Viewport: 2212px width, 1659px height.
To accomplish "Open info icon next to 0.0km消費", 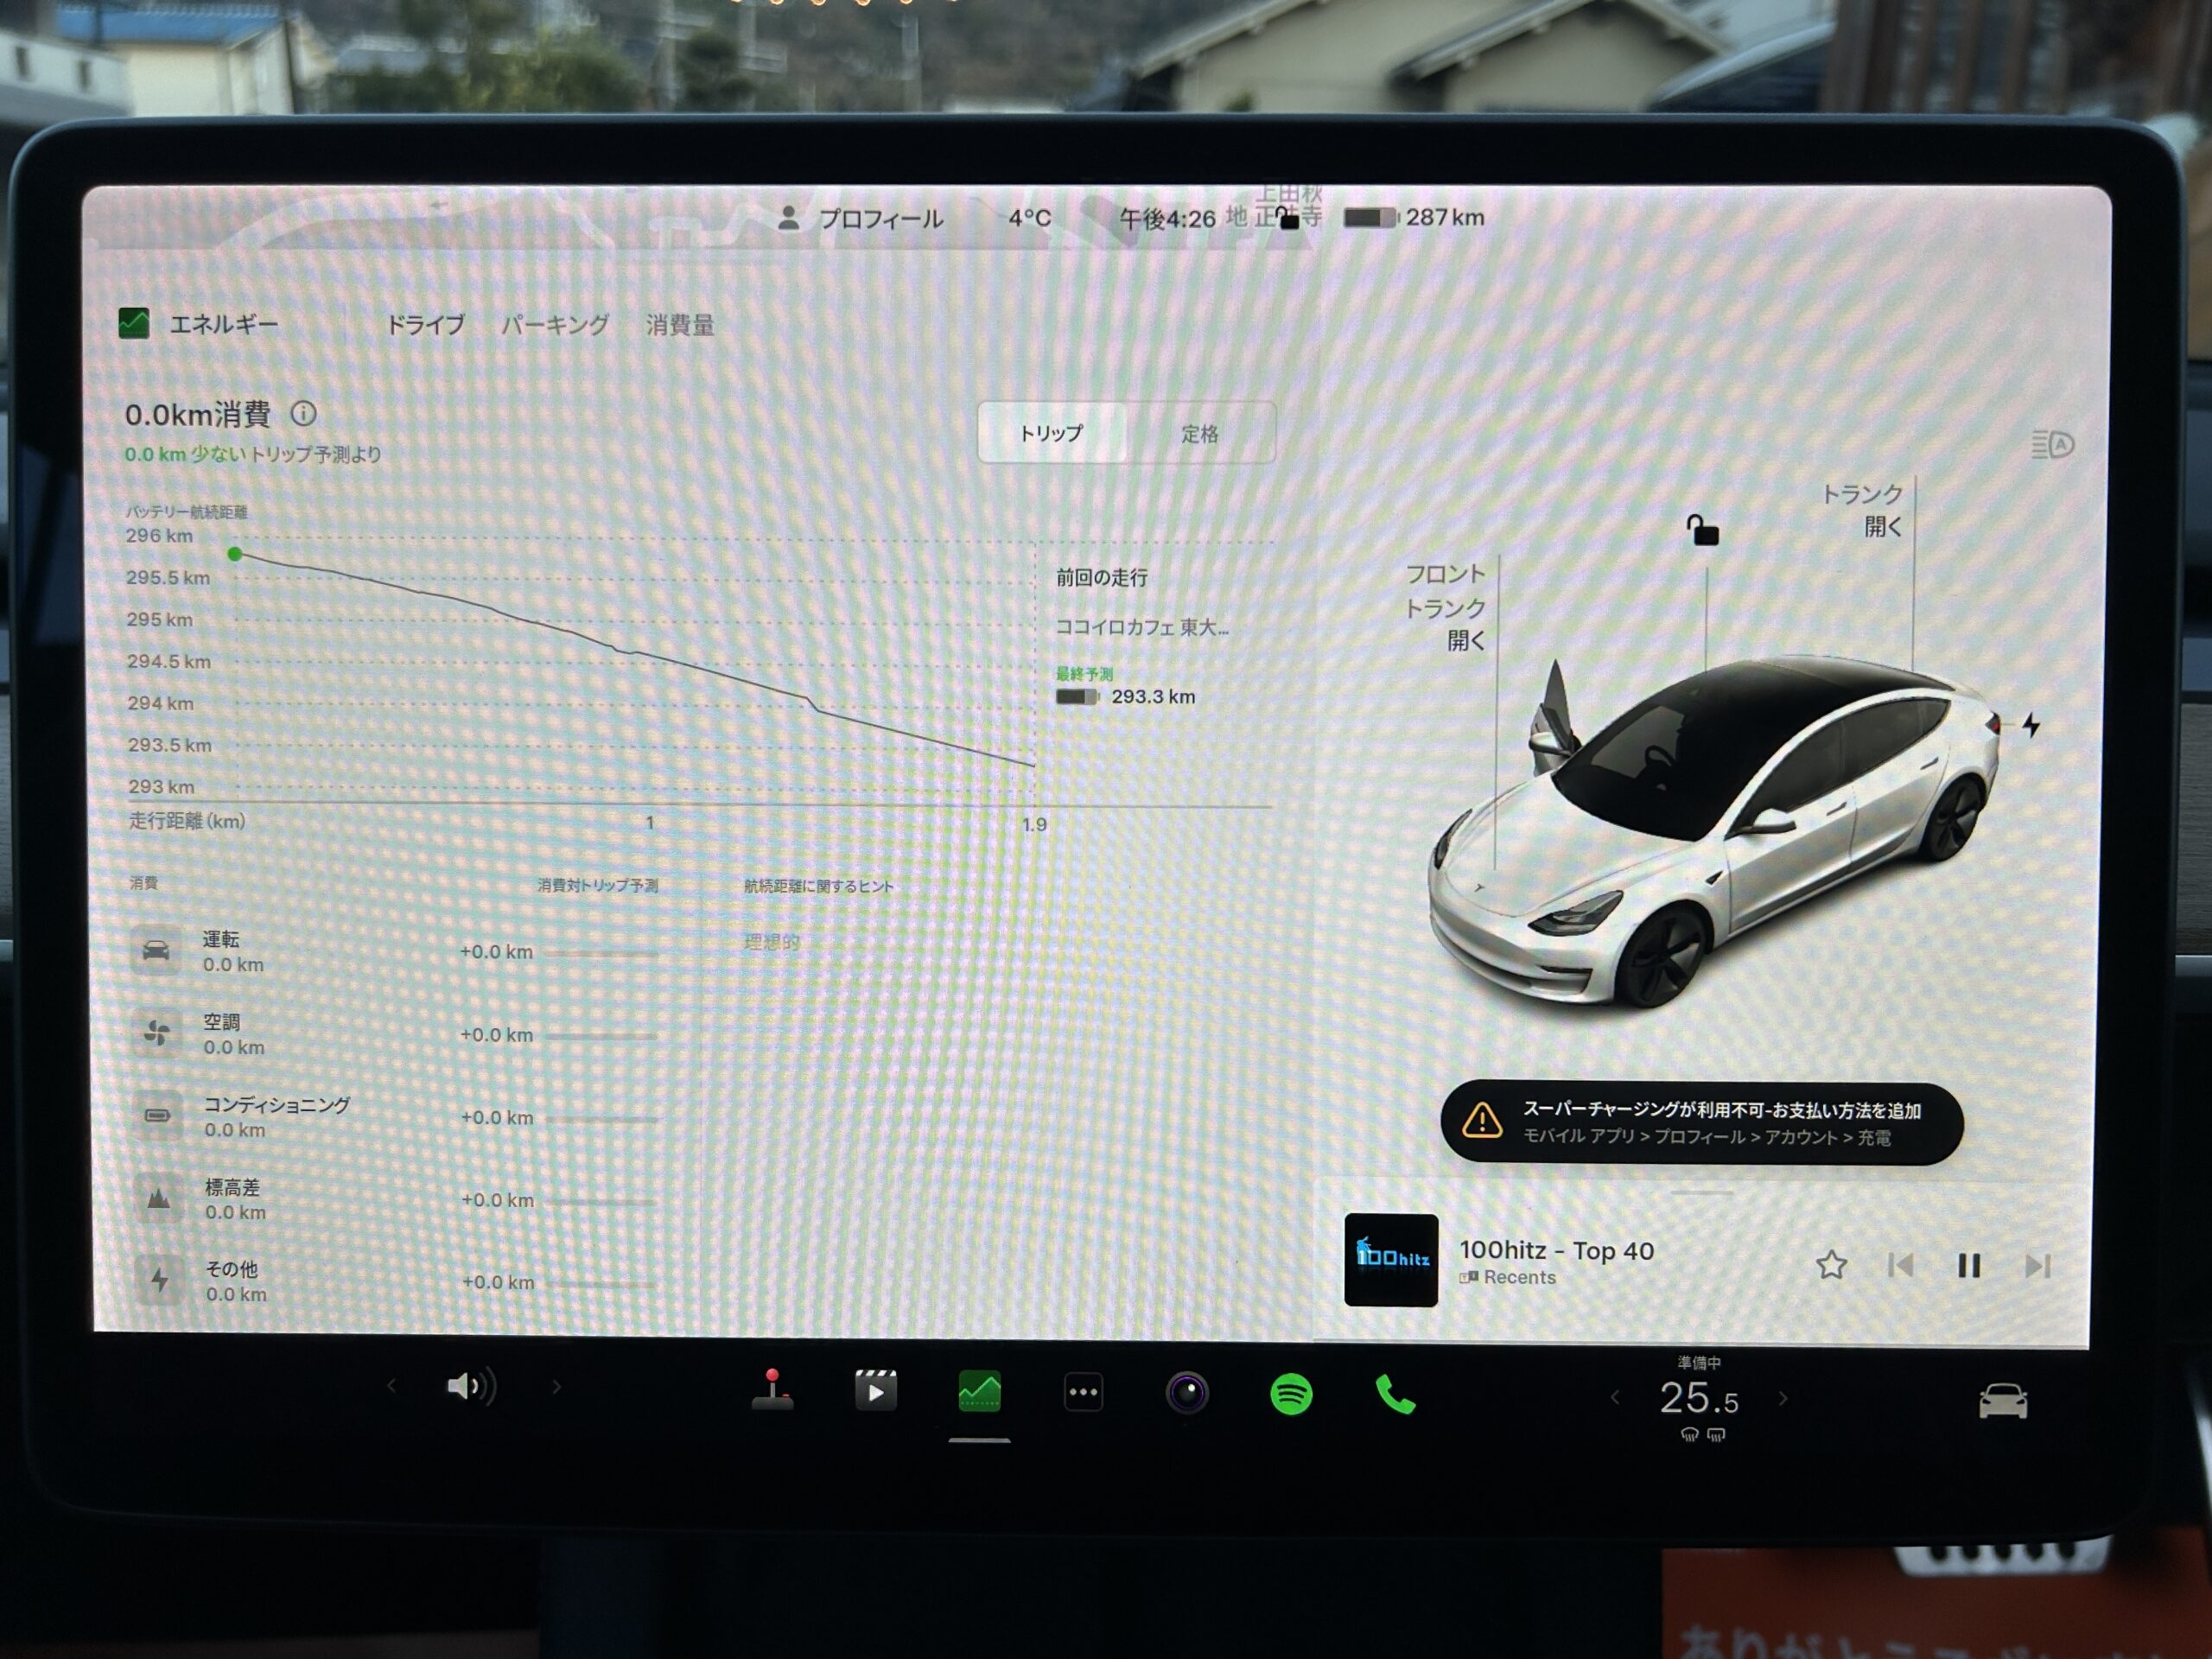I will (x=303, y=413).
